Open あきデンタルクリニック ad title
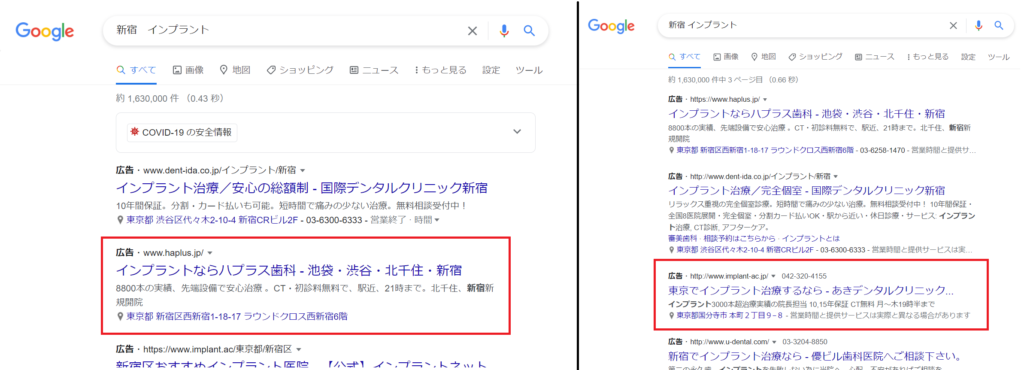This screenshot has height=370, width=1024. tap(811, 290)
